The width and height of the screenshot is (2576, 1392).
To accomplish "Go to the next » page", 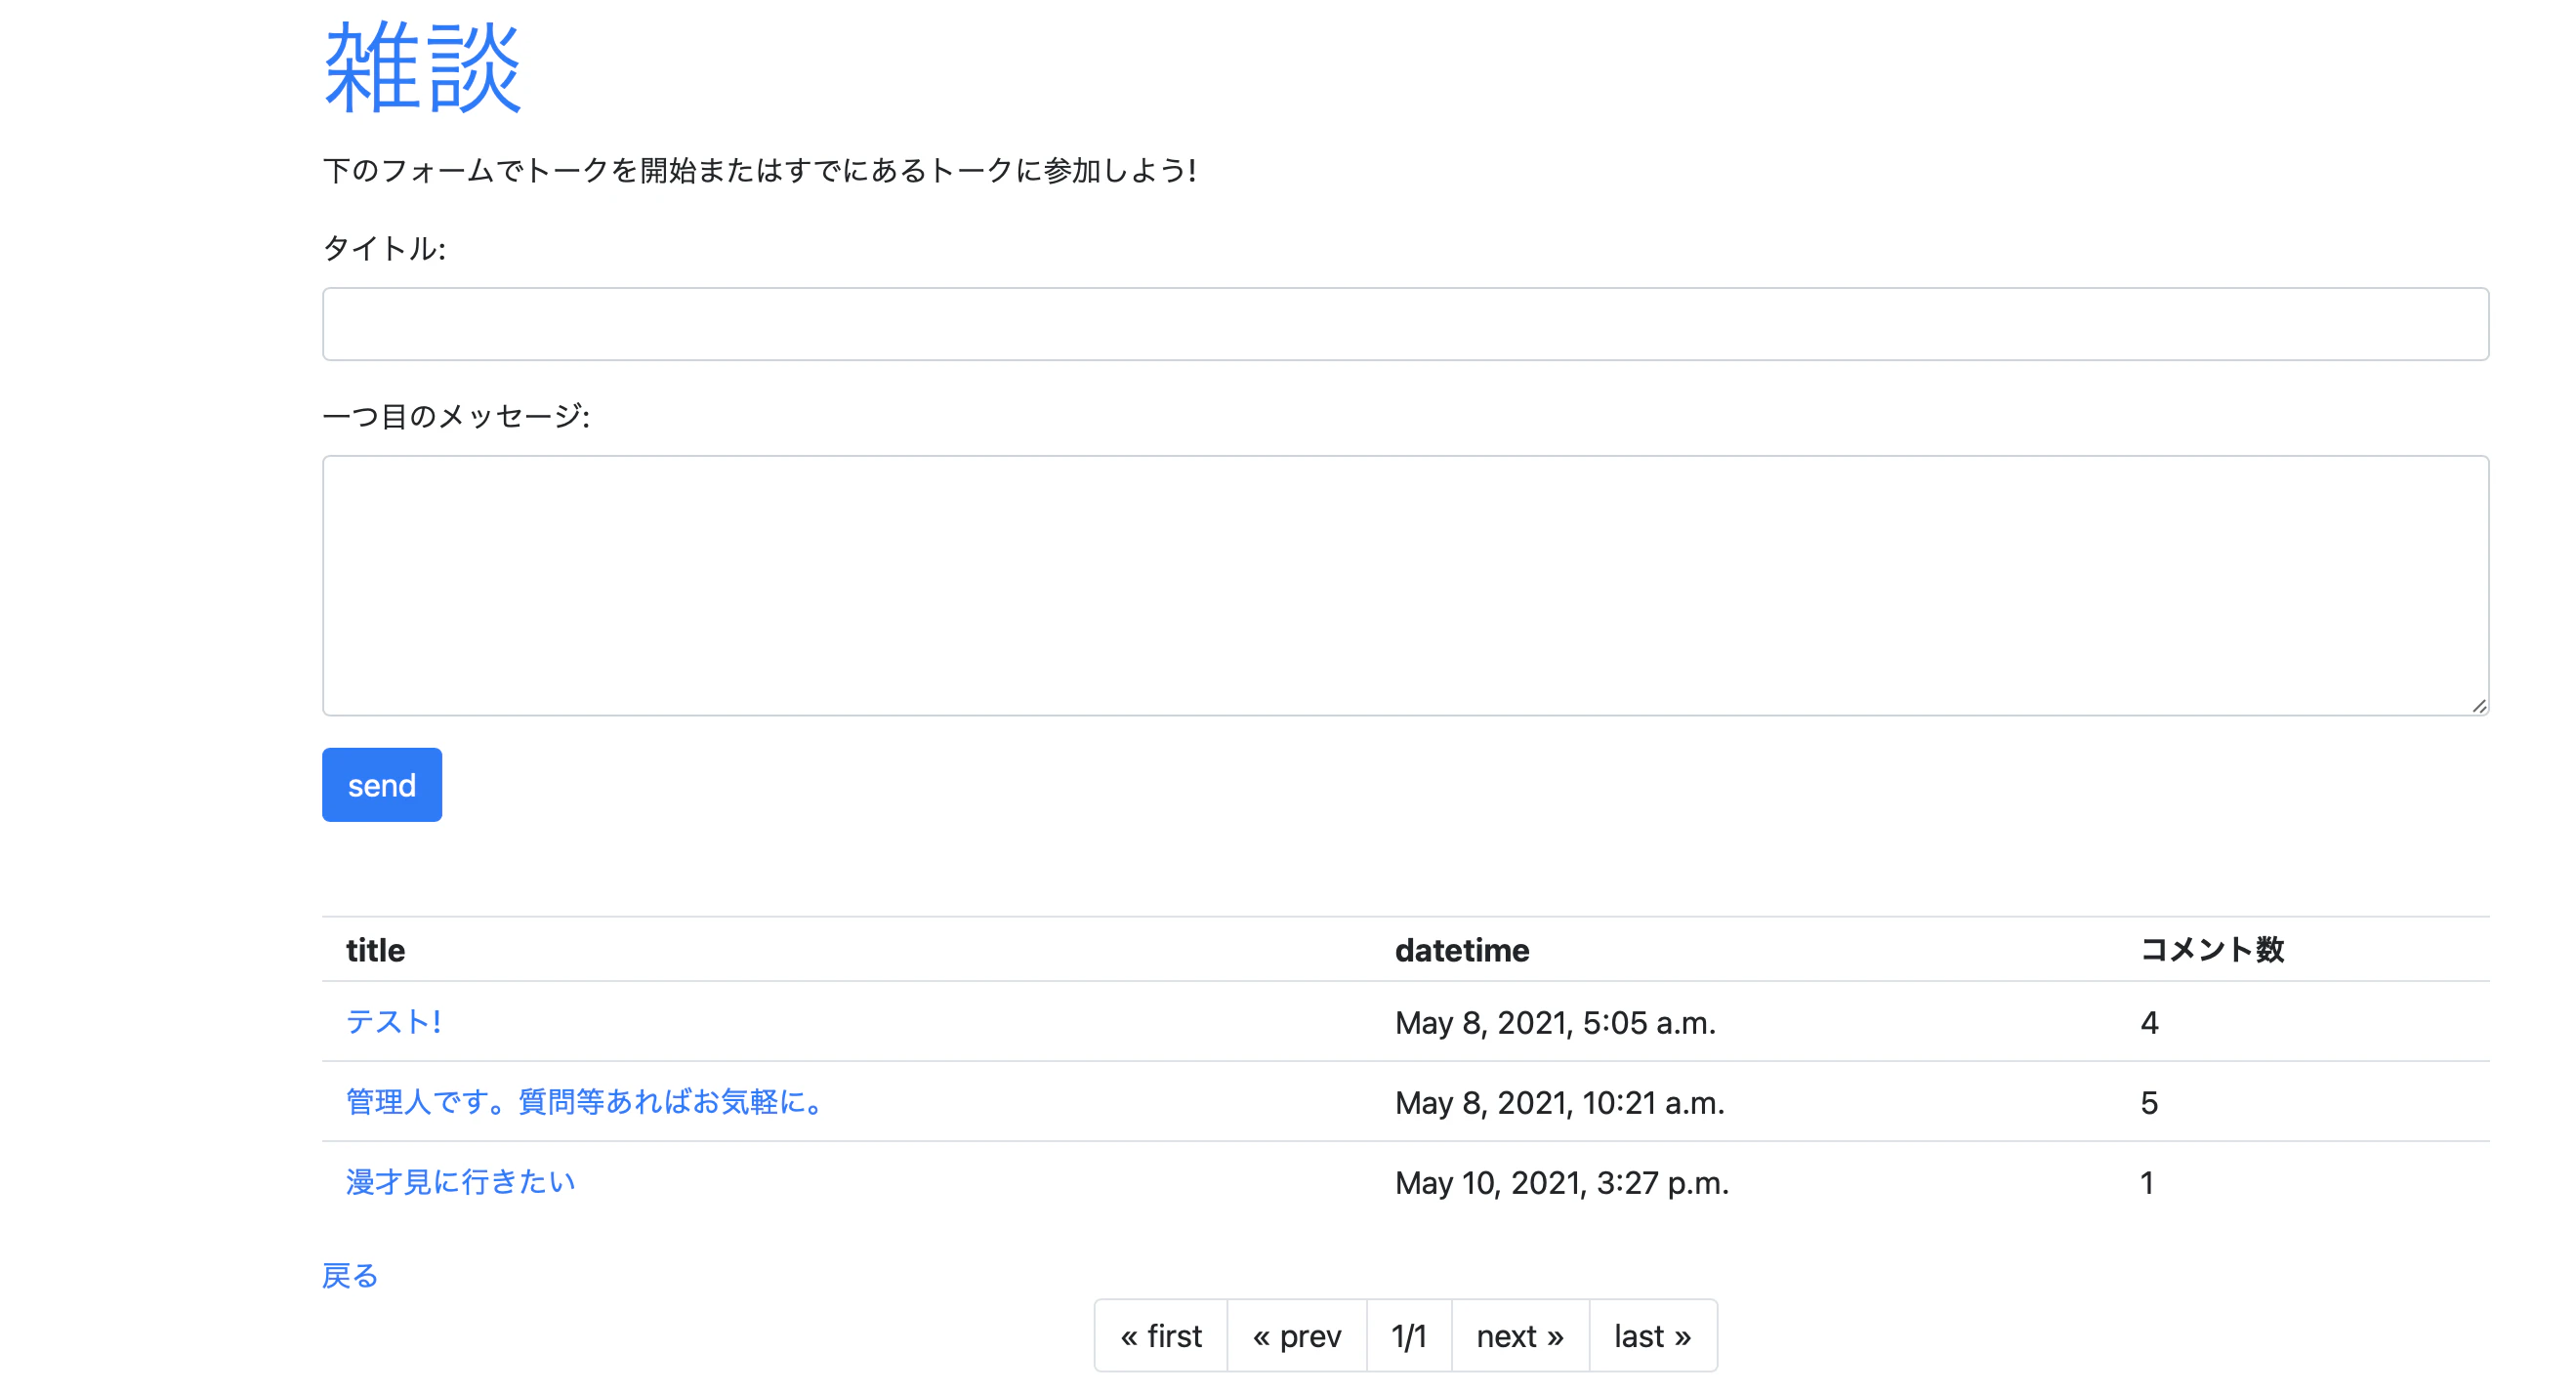I will pyautogui.click(x=1520, y=1336).
